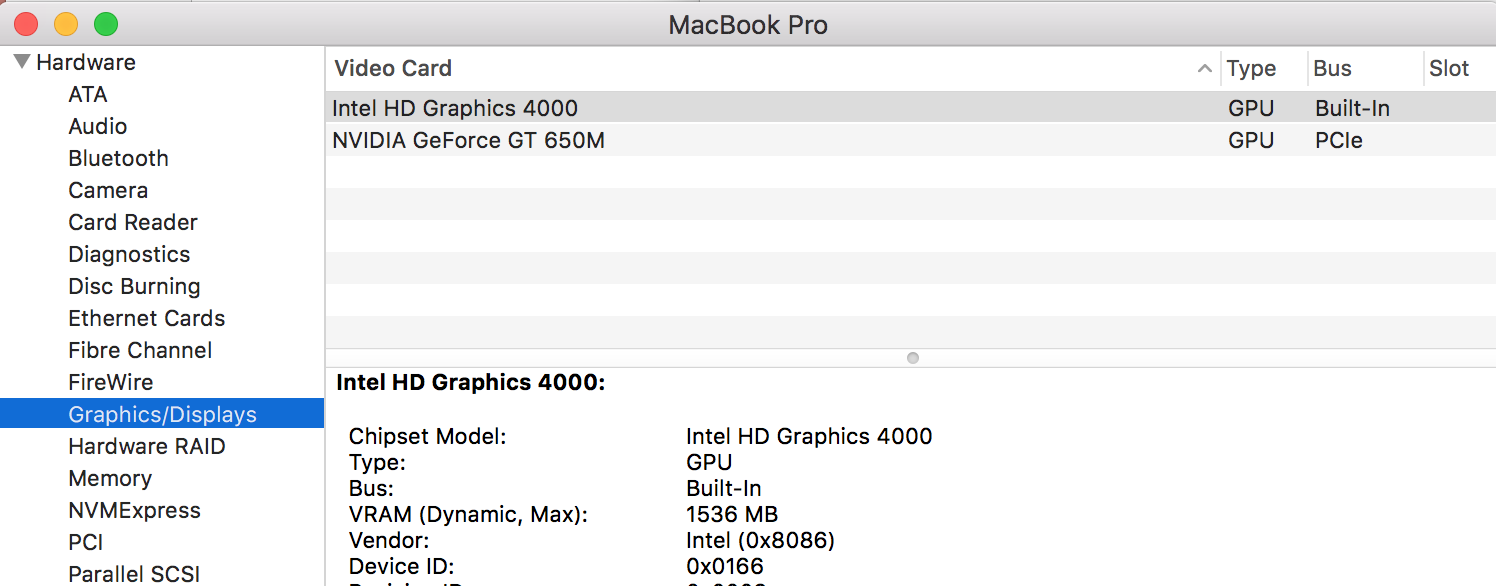Image resolution: width=1496 pixels, height=586 pixels.
Task: Minimize the window with yellow button
Action: click(x=66, y=24)
